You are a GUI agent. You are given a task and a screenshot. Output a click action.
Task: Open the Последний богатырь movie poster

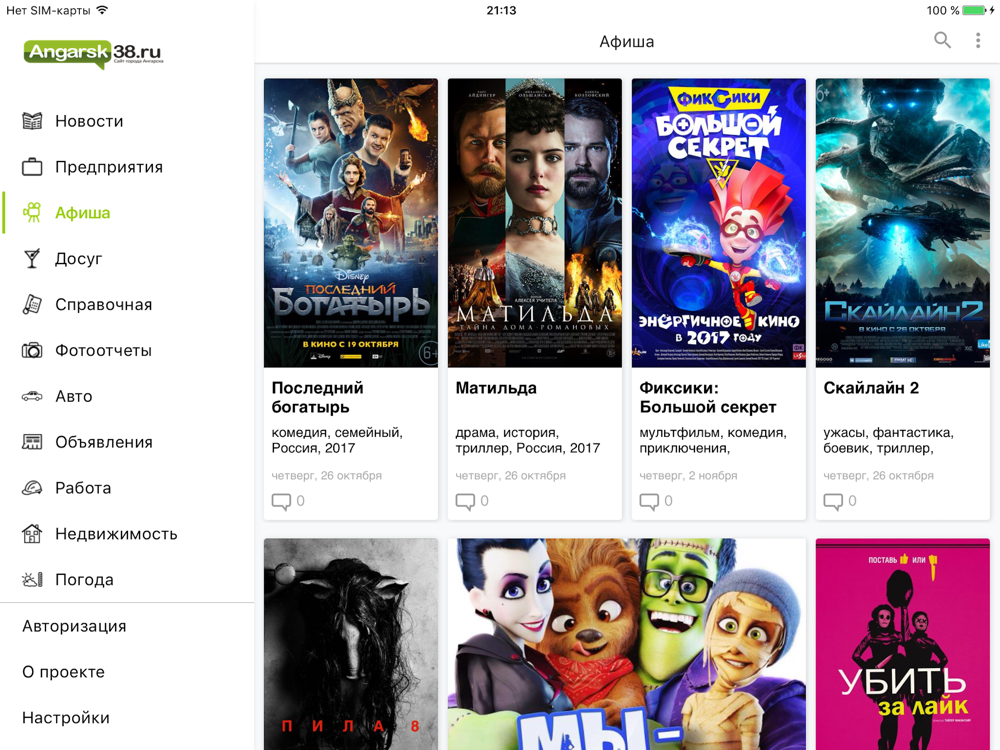coord(351,223)
